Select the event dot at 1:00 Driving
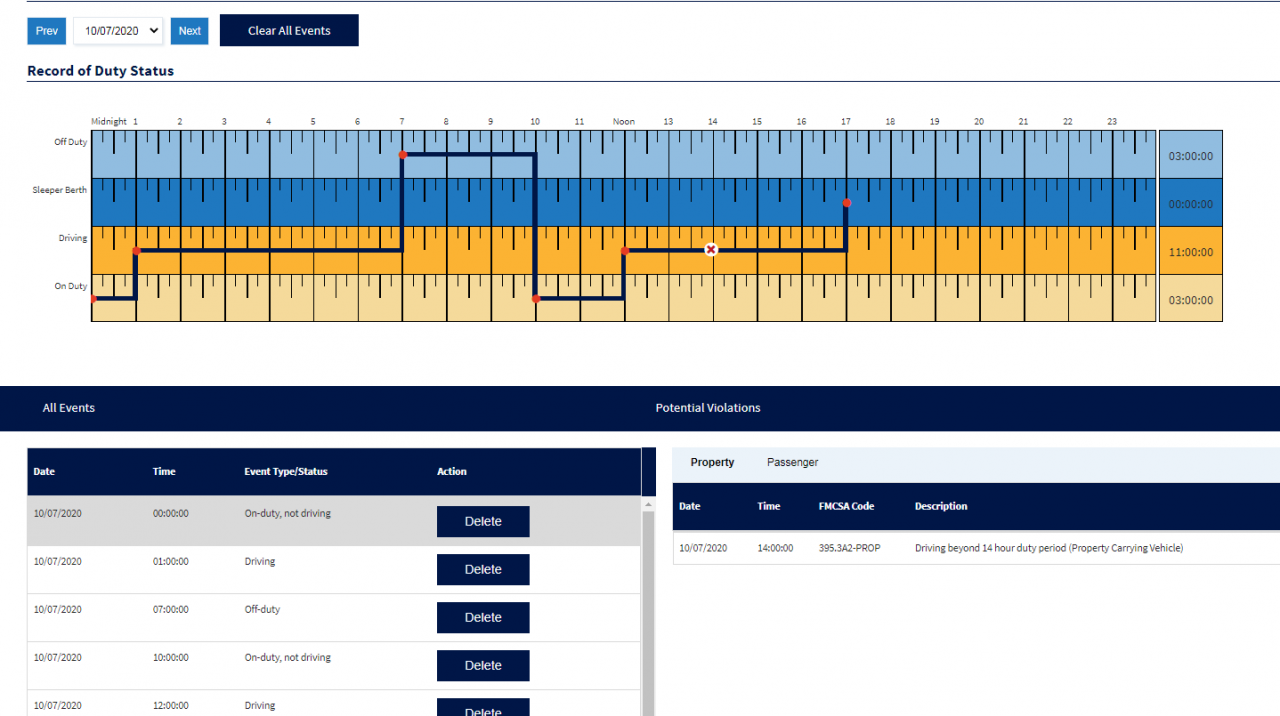This screenshot has height=716, width=1280. (x=136, y=251)
